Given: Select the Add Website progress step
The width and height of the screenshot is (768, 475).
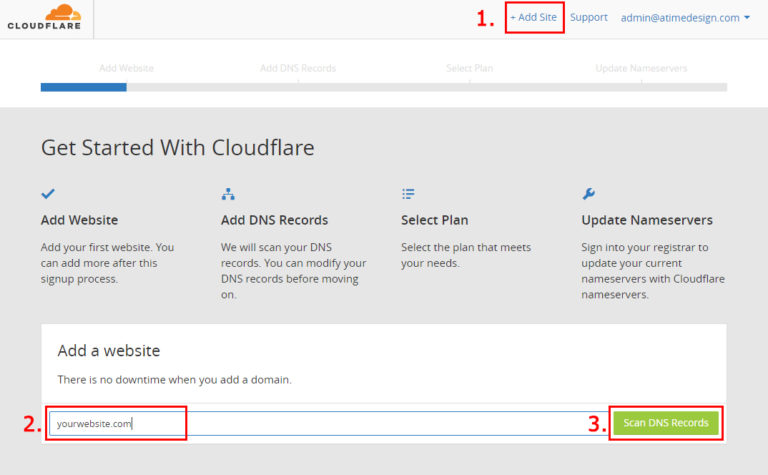Looking at the screenshot, I should pyautogui.click(x=126, y=68).
